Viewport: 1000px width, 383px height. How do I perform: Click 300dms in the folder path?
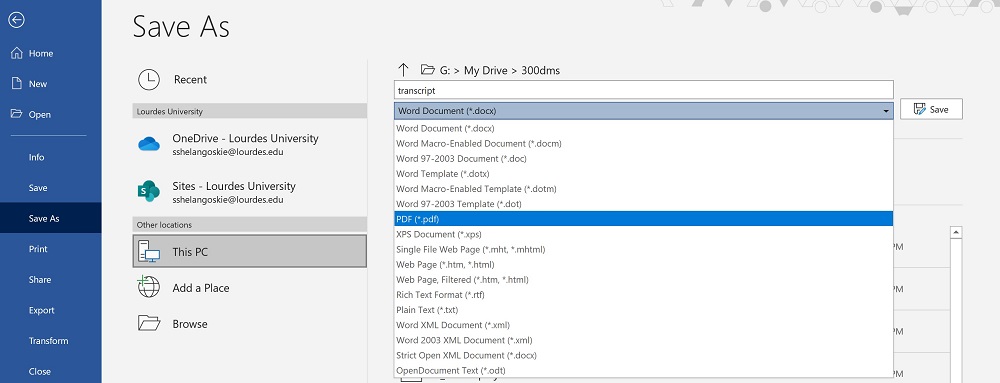tap(541, 70)
